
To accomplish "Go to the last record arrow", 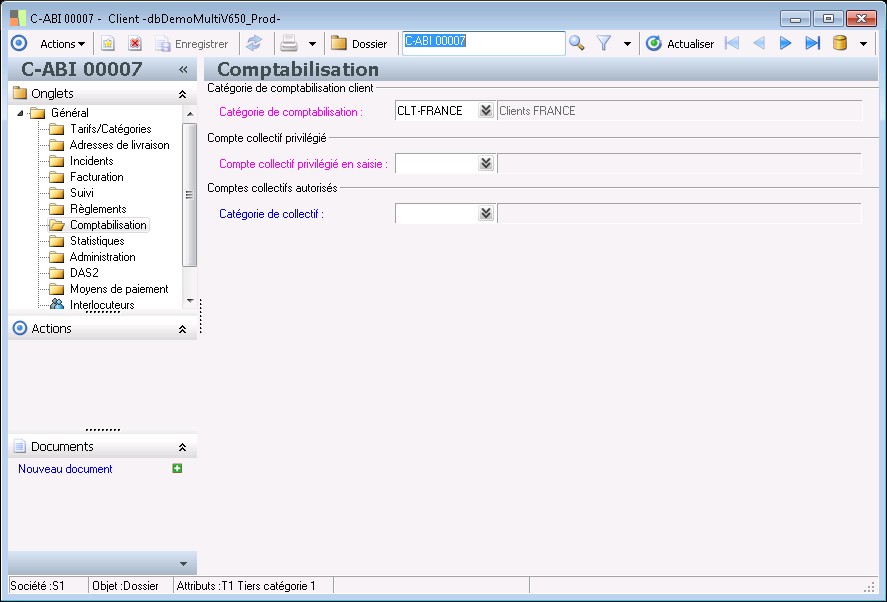I will click(812, 43).
